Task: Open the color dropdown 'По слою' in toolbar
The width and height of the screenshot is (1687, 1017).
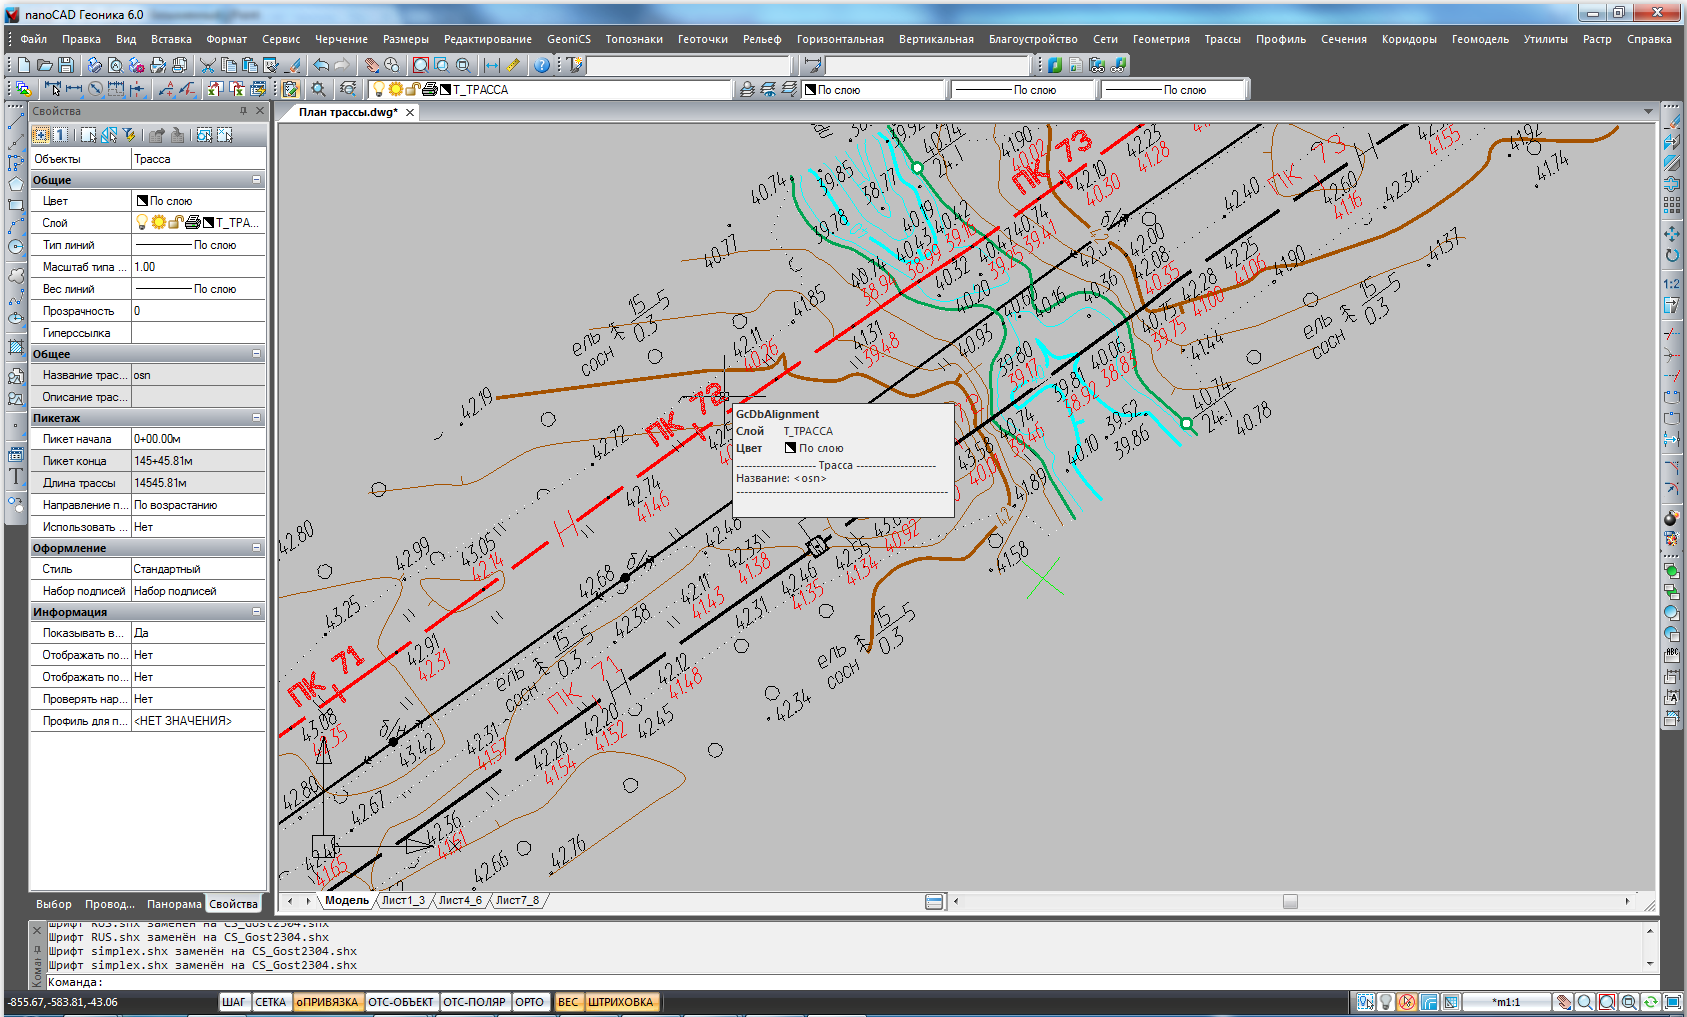Action: click(x=874, y=90)
